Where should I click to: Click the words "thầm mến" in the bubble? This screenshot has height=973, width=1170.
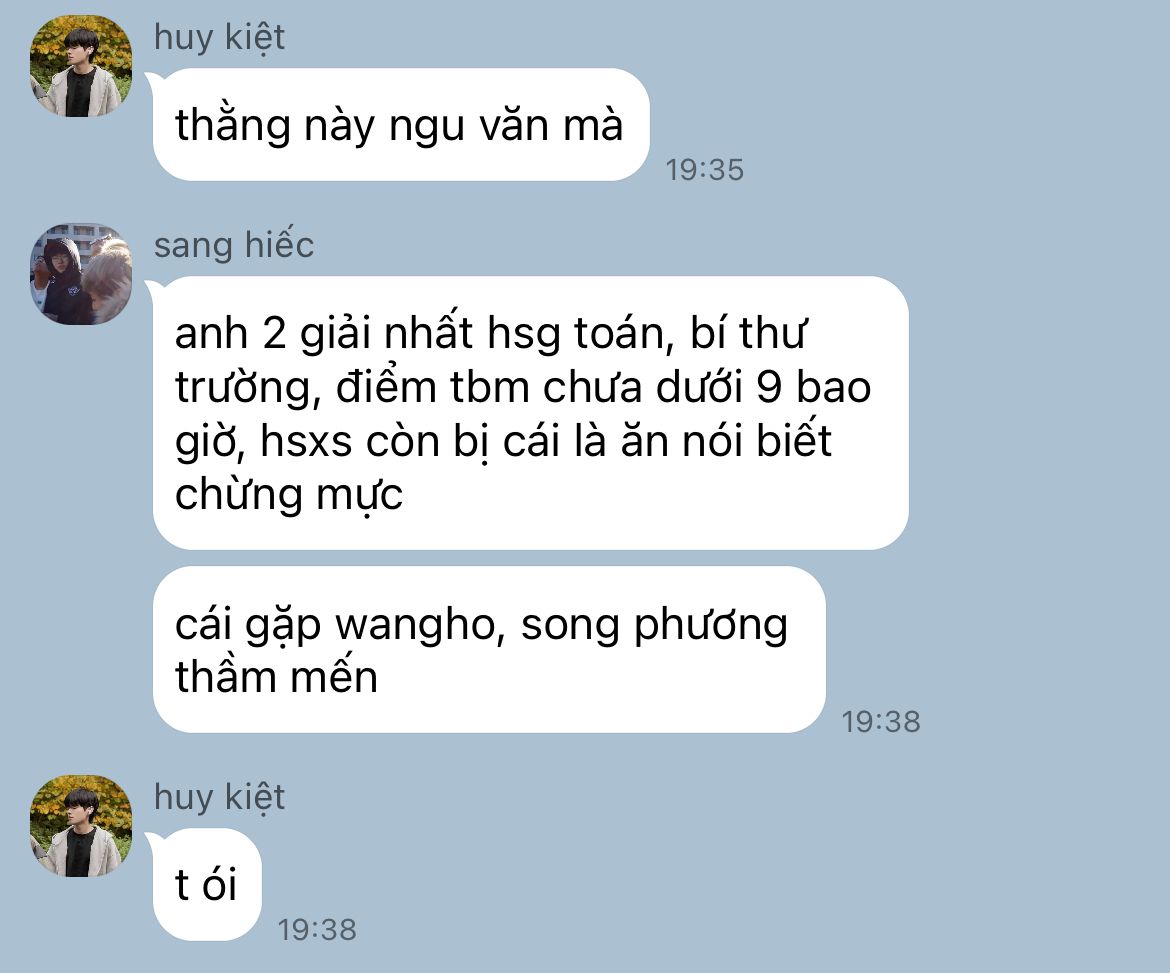tap(276, 677)
